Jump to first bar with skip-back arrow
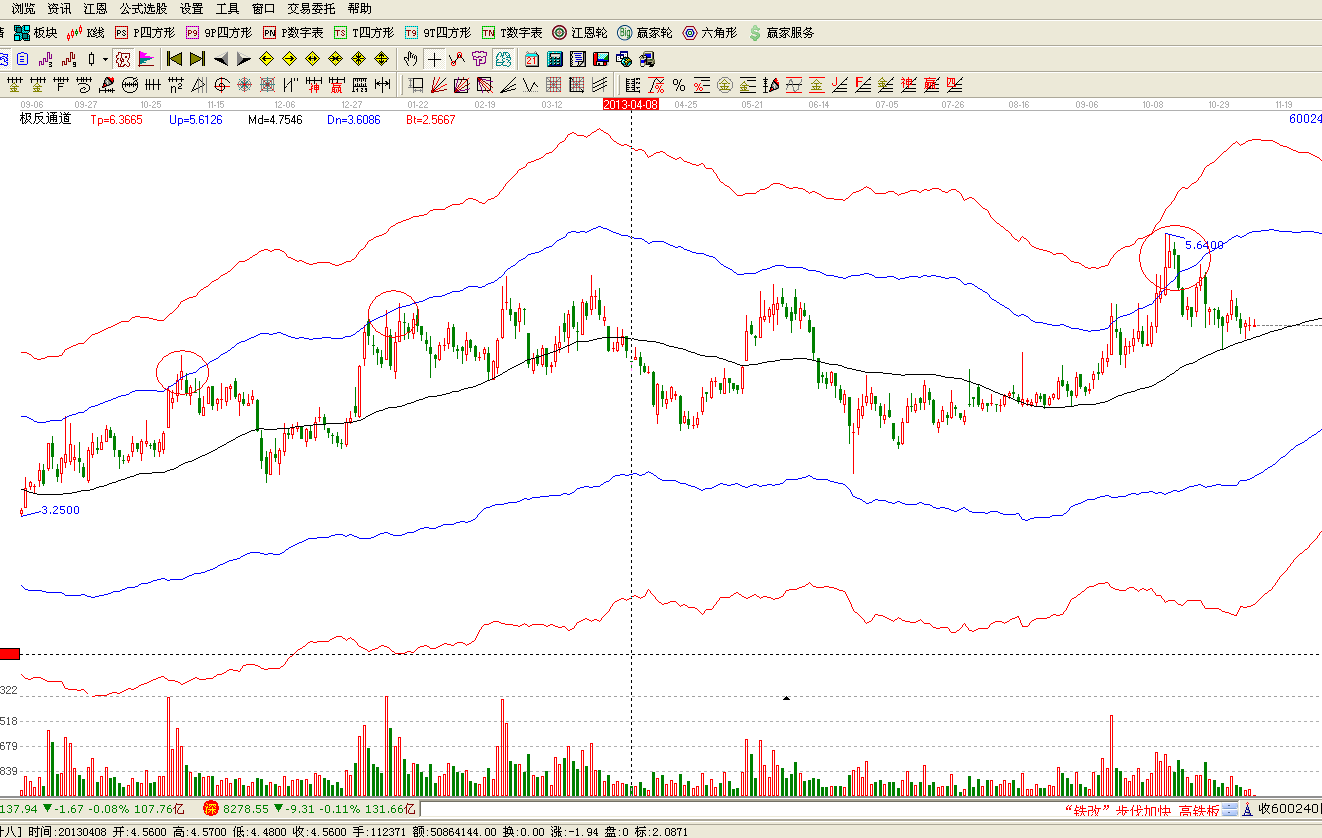The width and height of the screenshot is (1322, 838). pos(174,59)
